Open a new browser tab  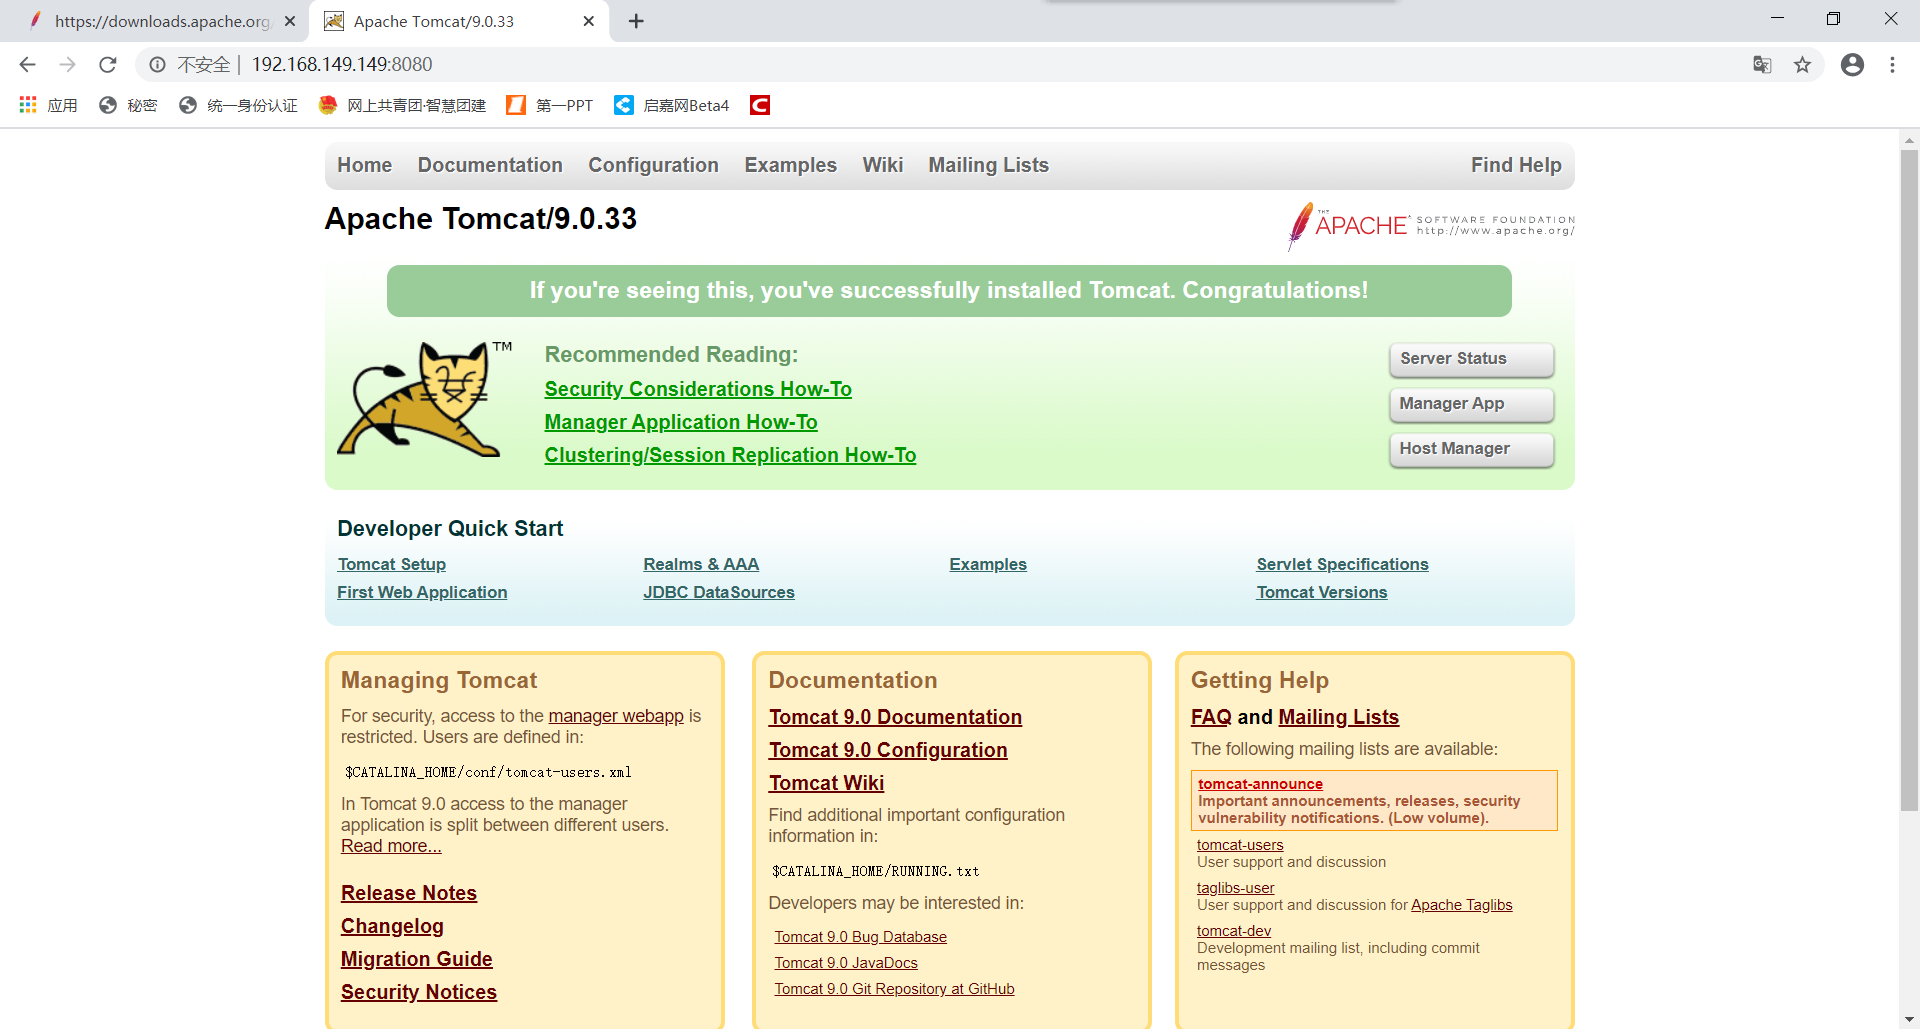636,21
